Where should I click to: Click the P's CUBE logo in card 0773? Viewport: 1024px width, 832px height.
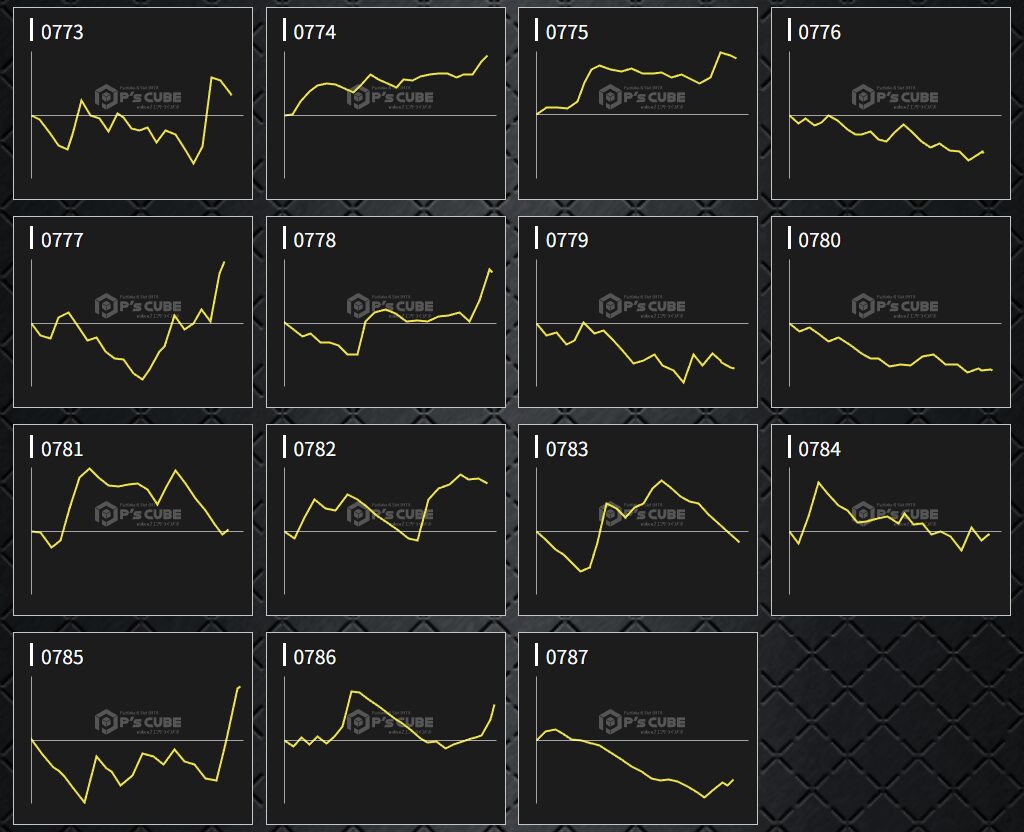click(139, 97)
